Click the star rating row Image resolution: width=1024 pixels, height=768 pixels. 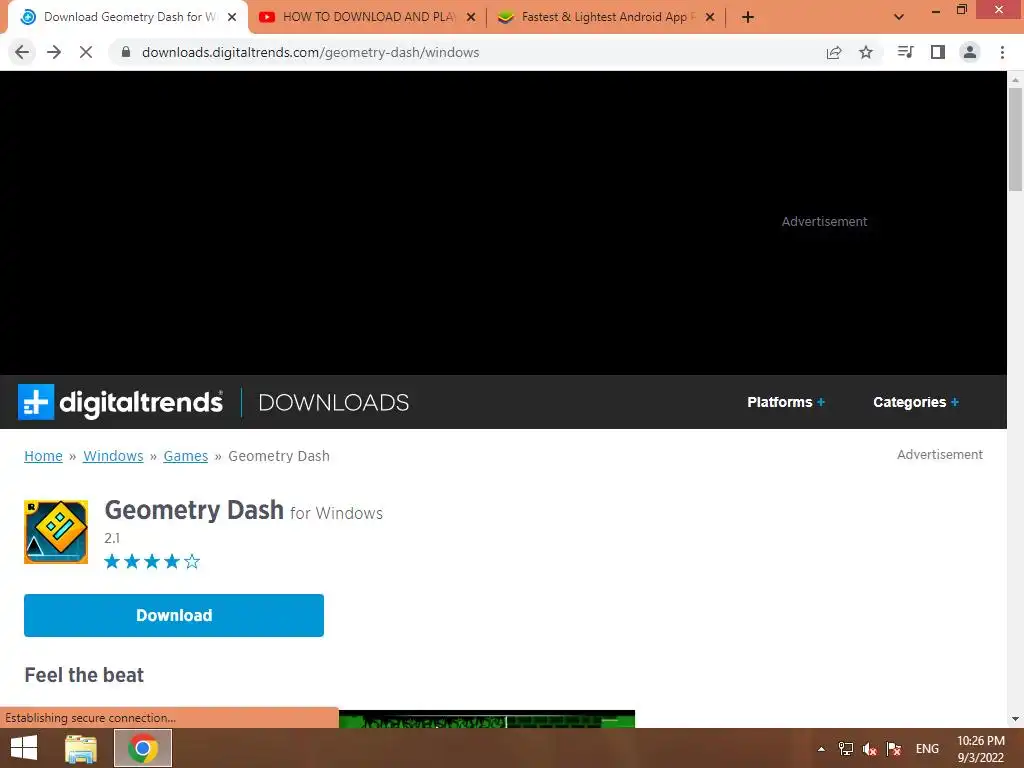click(x=152, y=562)
